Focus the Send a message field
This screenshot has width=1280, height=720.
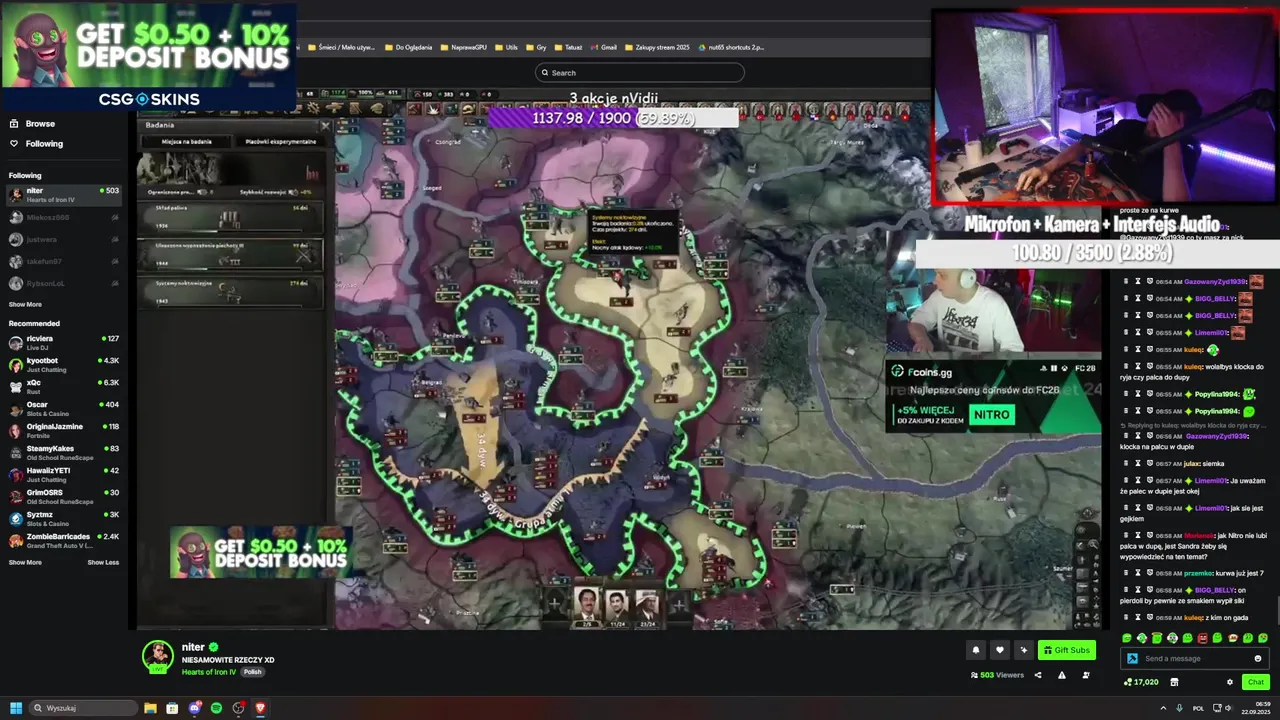(x=1195, y=658)
